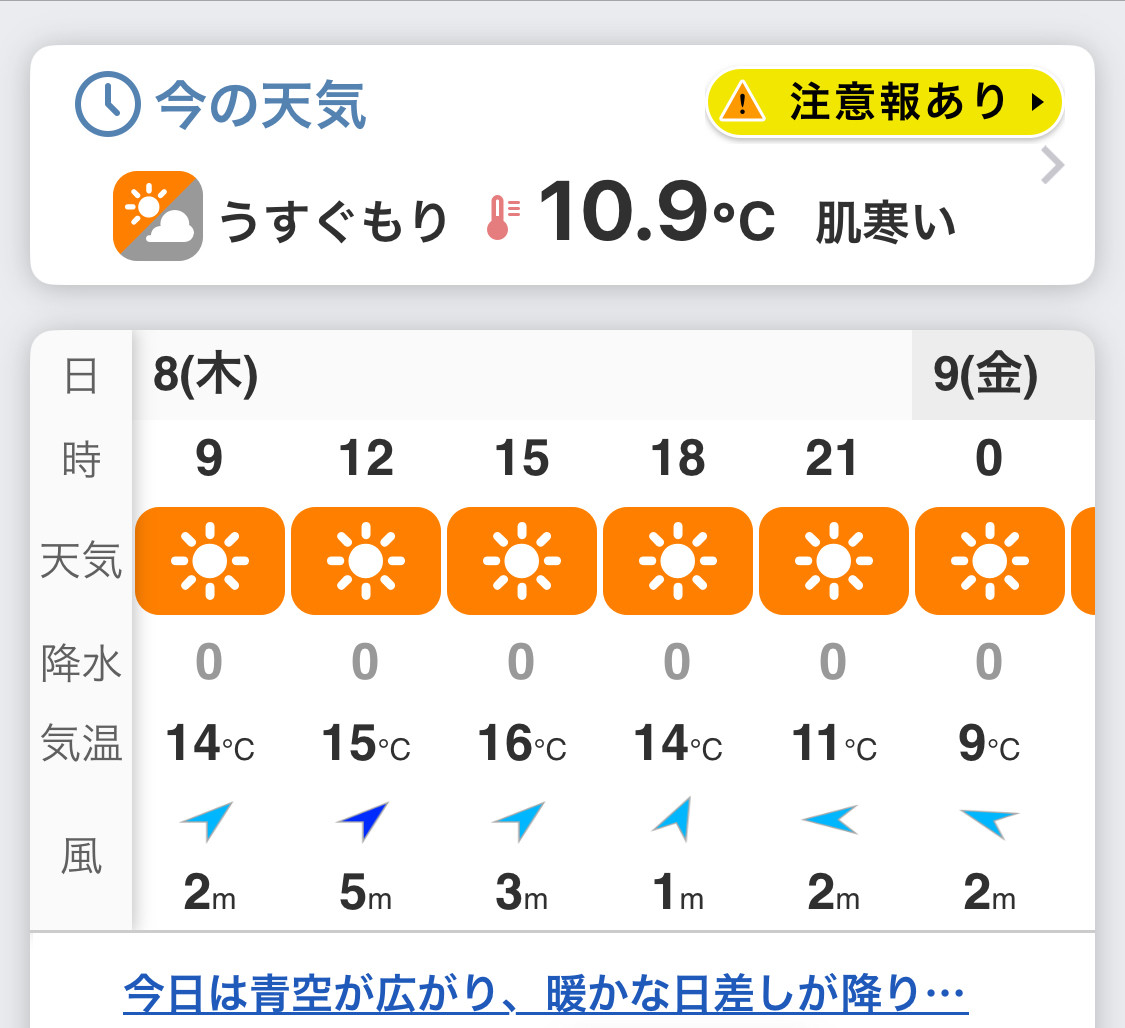The height and width of the screenshot is (1028, 1125).
Task: Click the 今の天気 heading
Action: coord(261,105)
